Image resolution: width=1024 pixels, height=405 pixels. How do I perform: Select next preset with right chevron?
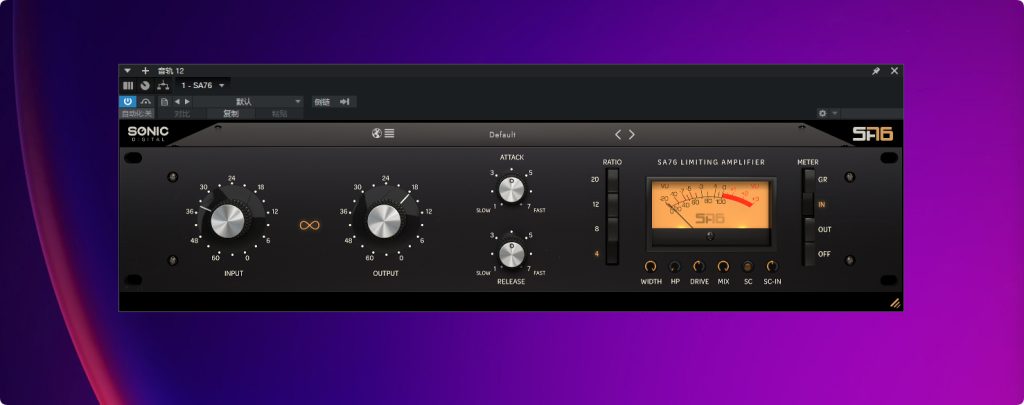coord(632,135)
